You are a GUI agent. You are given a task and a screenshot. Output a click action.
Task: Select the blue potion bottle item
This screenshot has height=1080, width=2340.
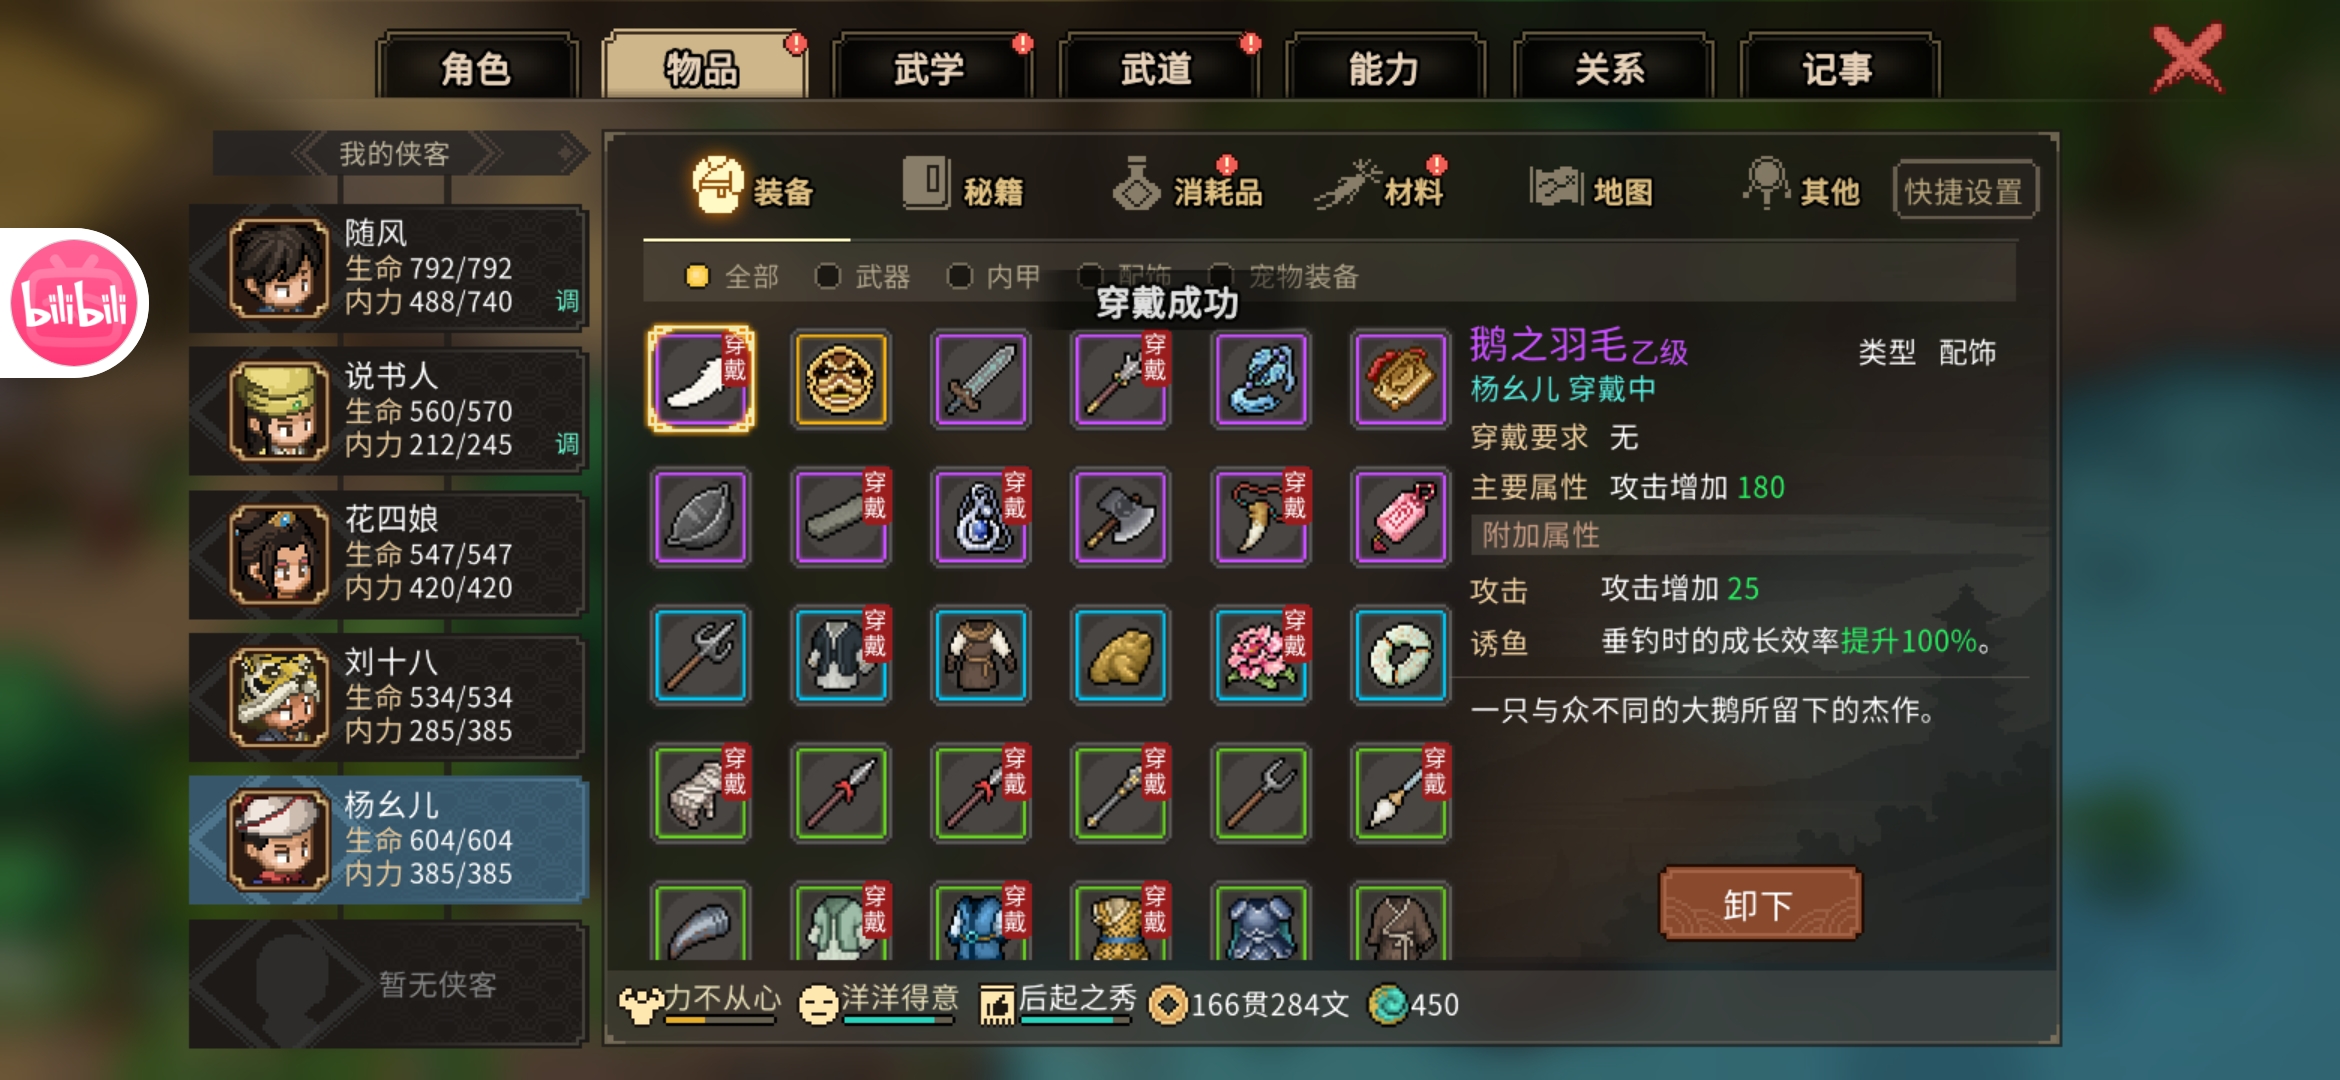(981, 518)
